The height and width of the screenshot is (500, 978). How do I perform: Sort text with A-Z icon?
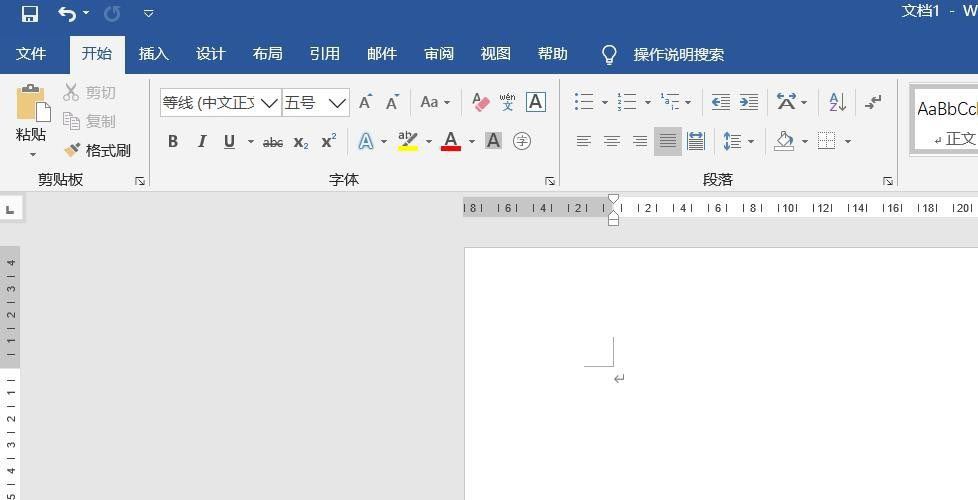point(838,102)
